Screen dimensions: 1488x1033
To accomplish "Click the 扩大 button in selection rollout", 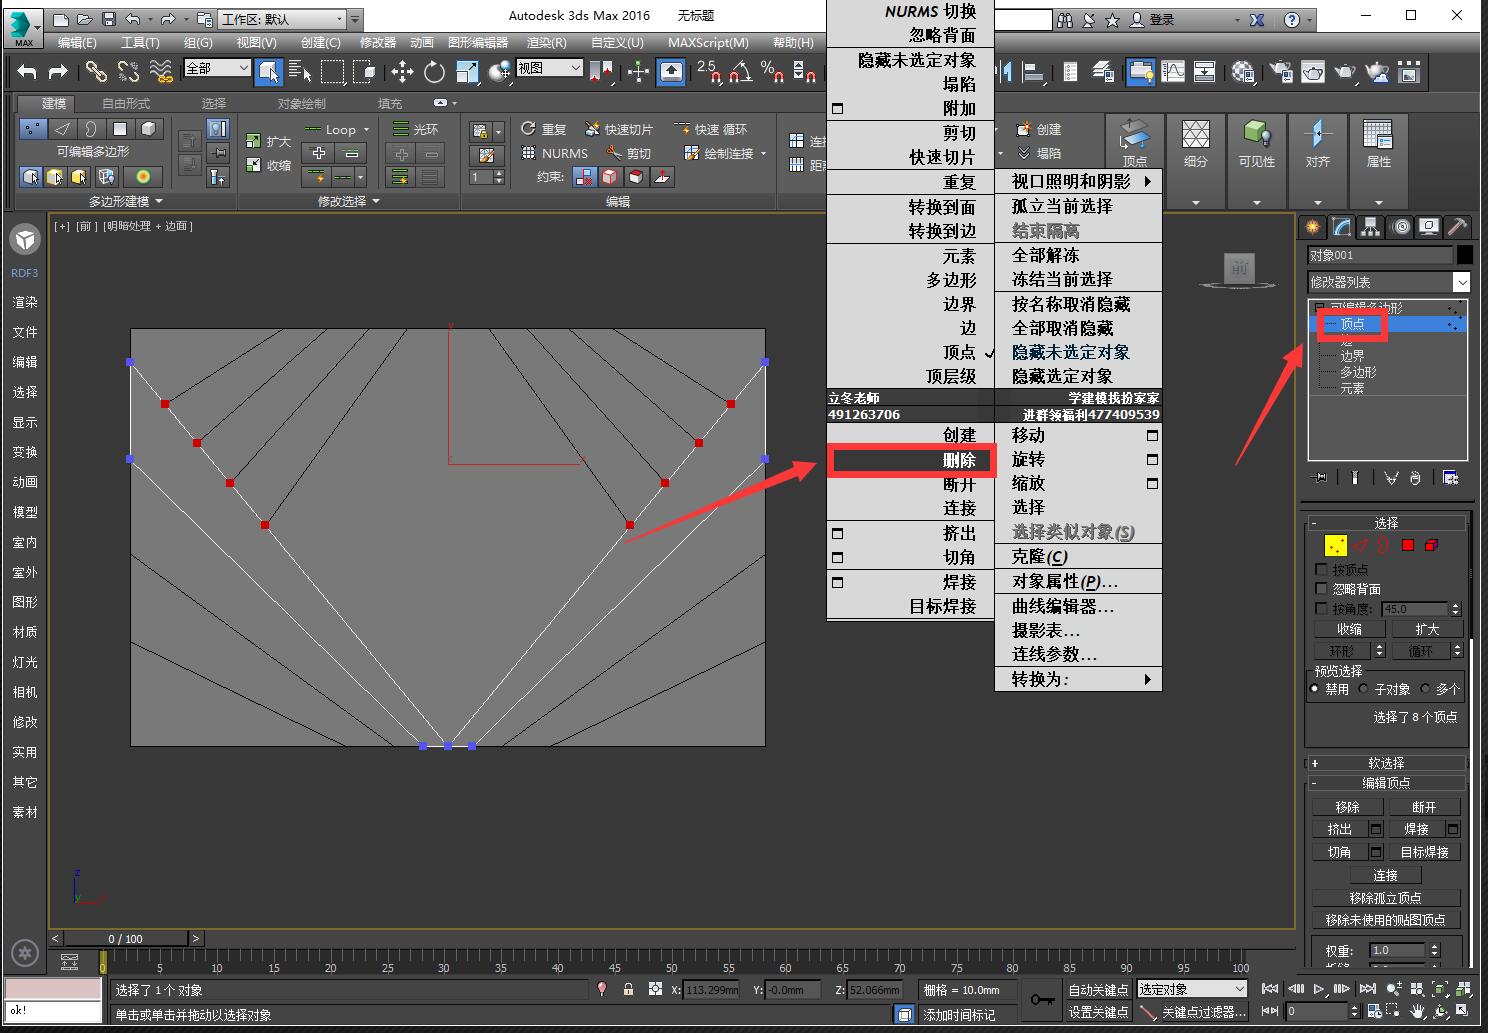I will (x=1427, y=629).
